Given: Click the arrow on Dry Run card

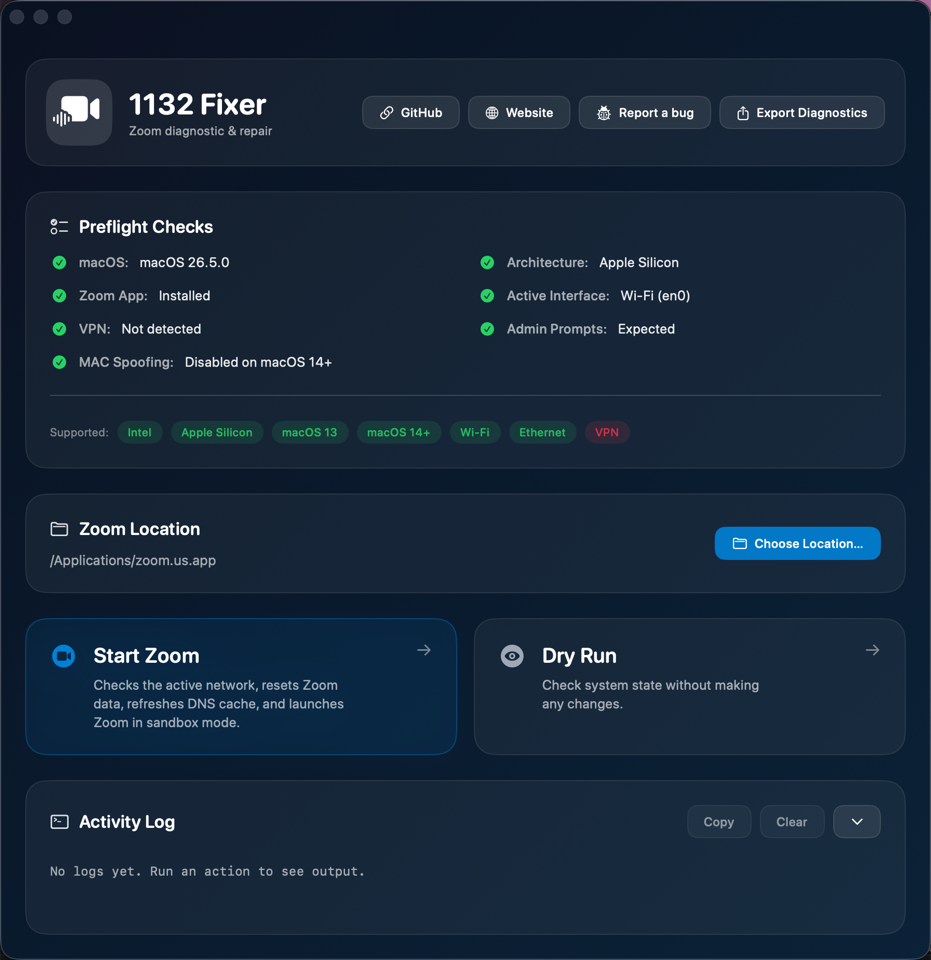Looking at the screenshot, I should click(x=872, y=650).
